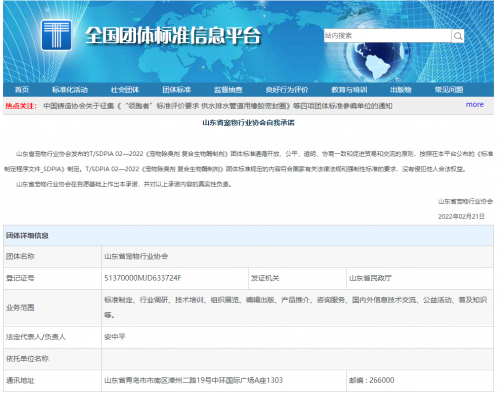The width and height of the screenshot is (500, 394).
Task: Open the 出版物 menu item
Action: pos(401,90)
